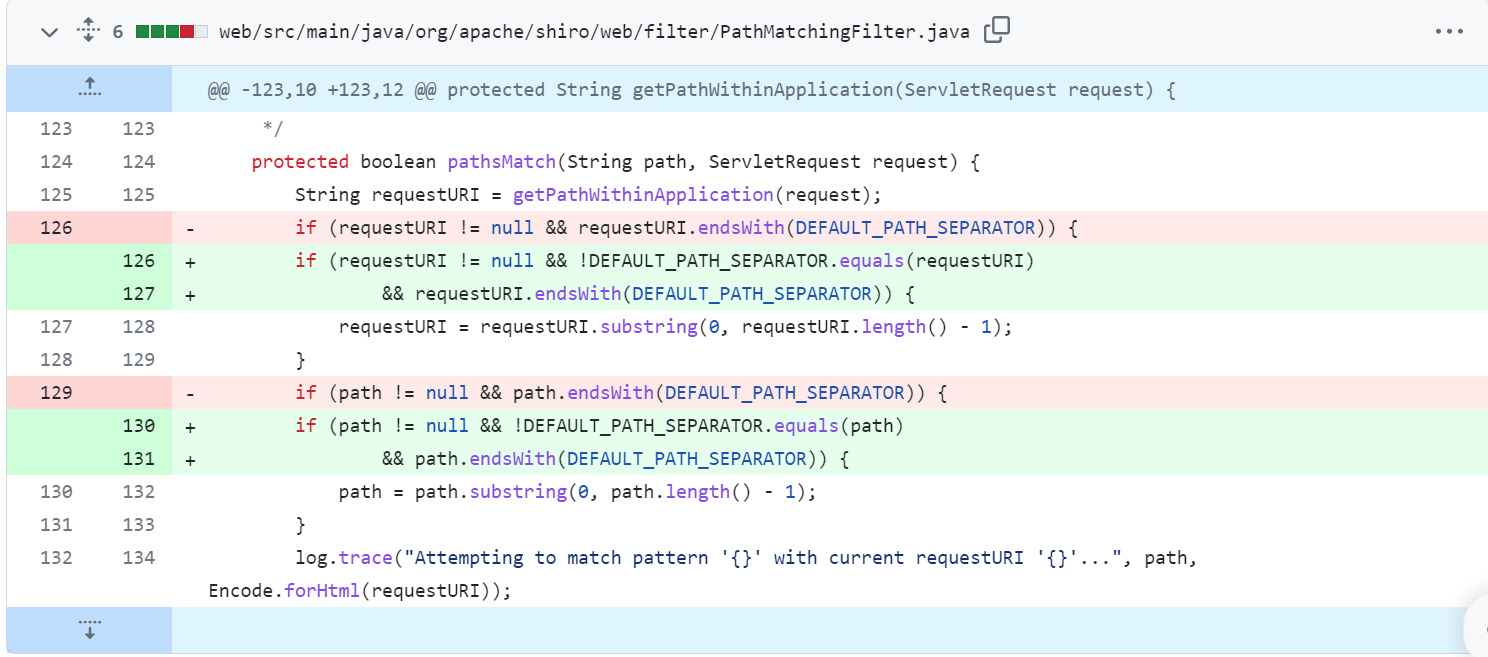
Task: Click the plus marker on added line 130
Action: pos(190,426)
